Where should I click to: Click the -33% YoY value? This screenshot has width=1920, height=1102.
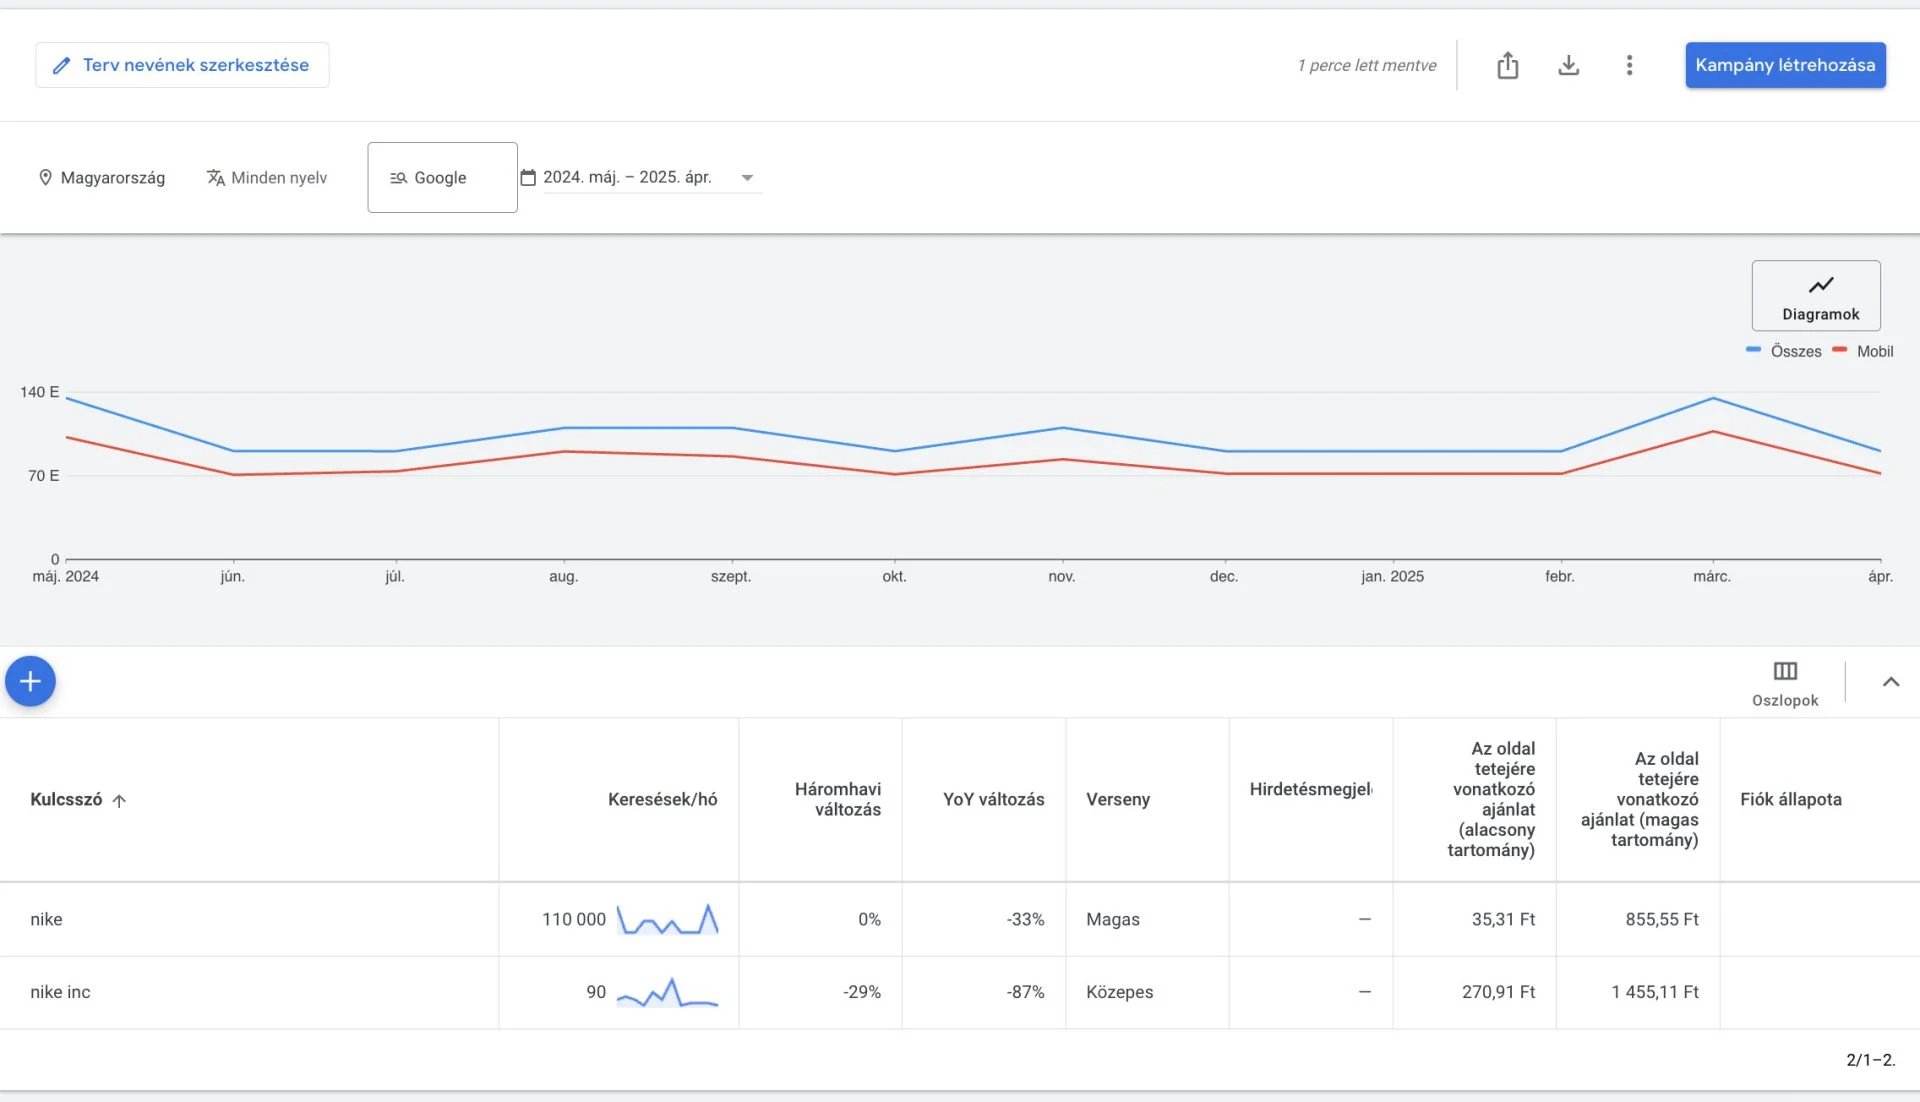click(x=1025, y=919)
